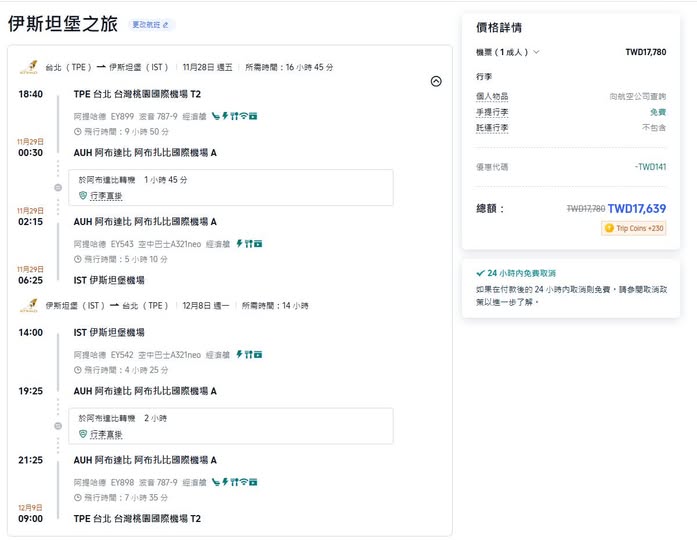This screenshot has height=540, width=697.
Task: Click the total price TWD17,639
Action: pyautogui.click(x=637, y=209)
